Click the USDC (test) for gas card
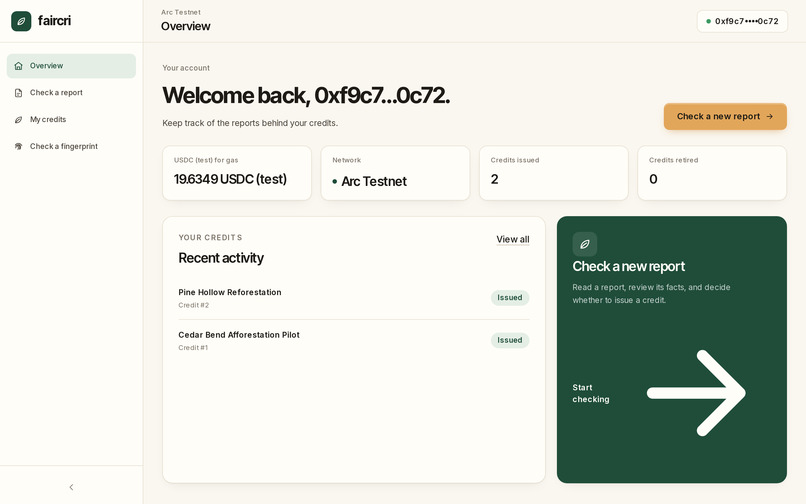Image resolution: width=806 pixels, height=504 pixels. pyautogui.click(x=237, y=173)
